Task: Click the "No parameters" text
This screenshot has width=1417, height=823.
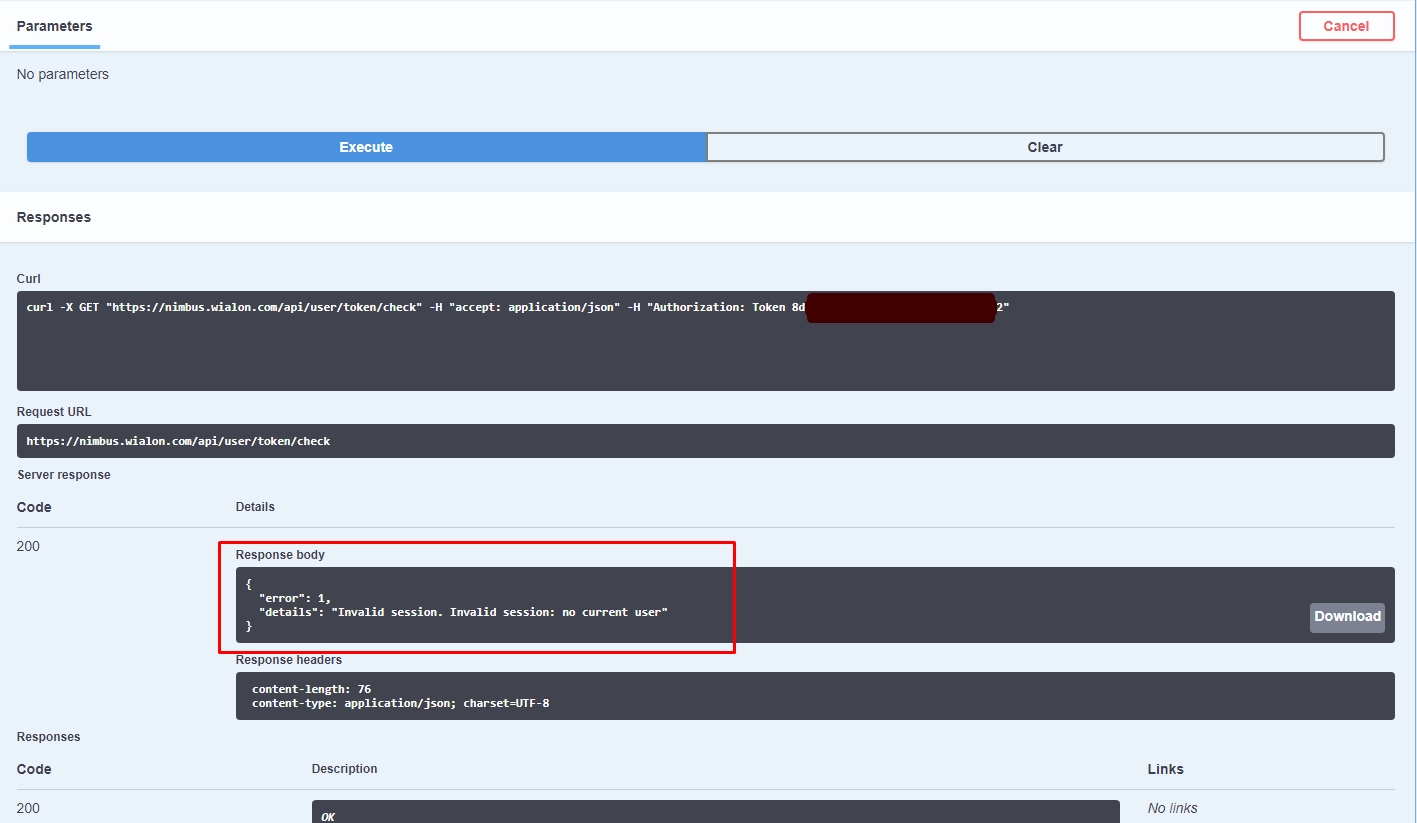Action: [x=63, y=74]
